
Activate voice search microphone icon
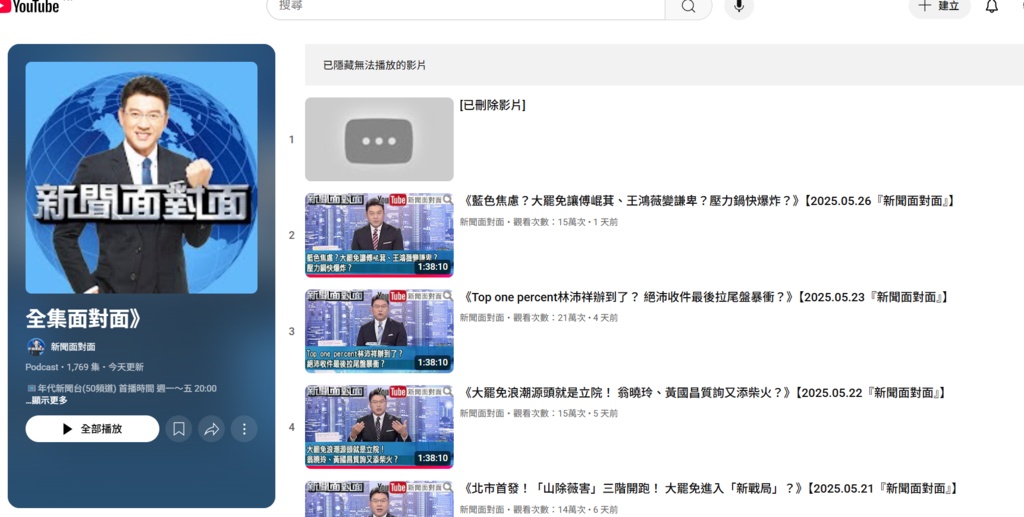tap(739, 7)
